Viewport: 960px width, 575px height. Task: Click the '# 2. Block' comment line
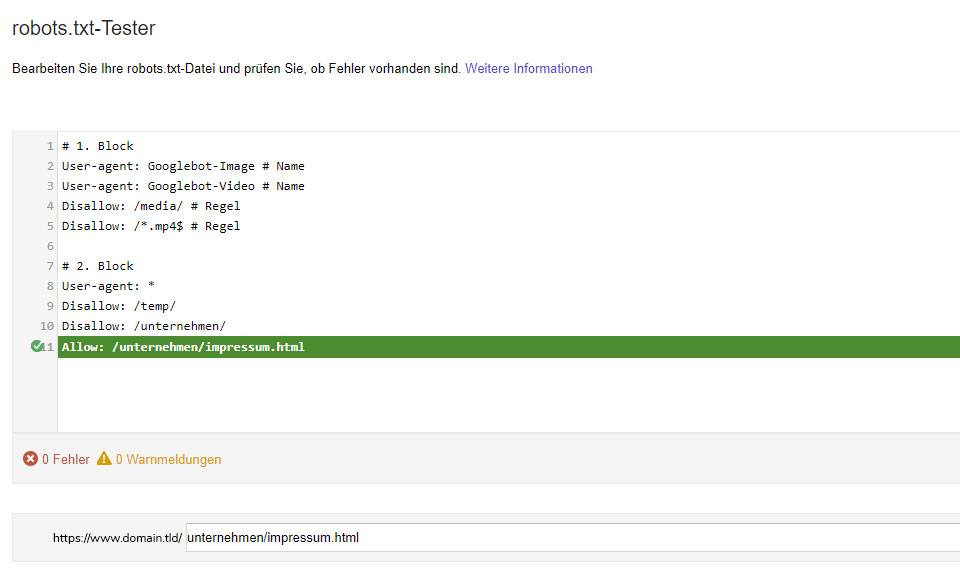point(97,266)
